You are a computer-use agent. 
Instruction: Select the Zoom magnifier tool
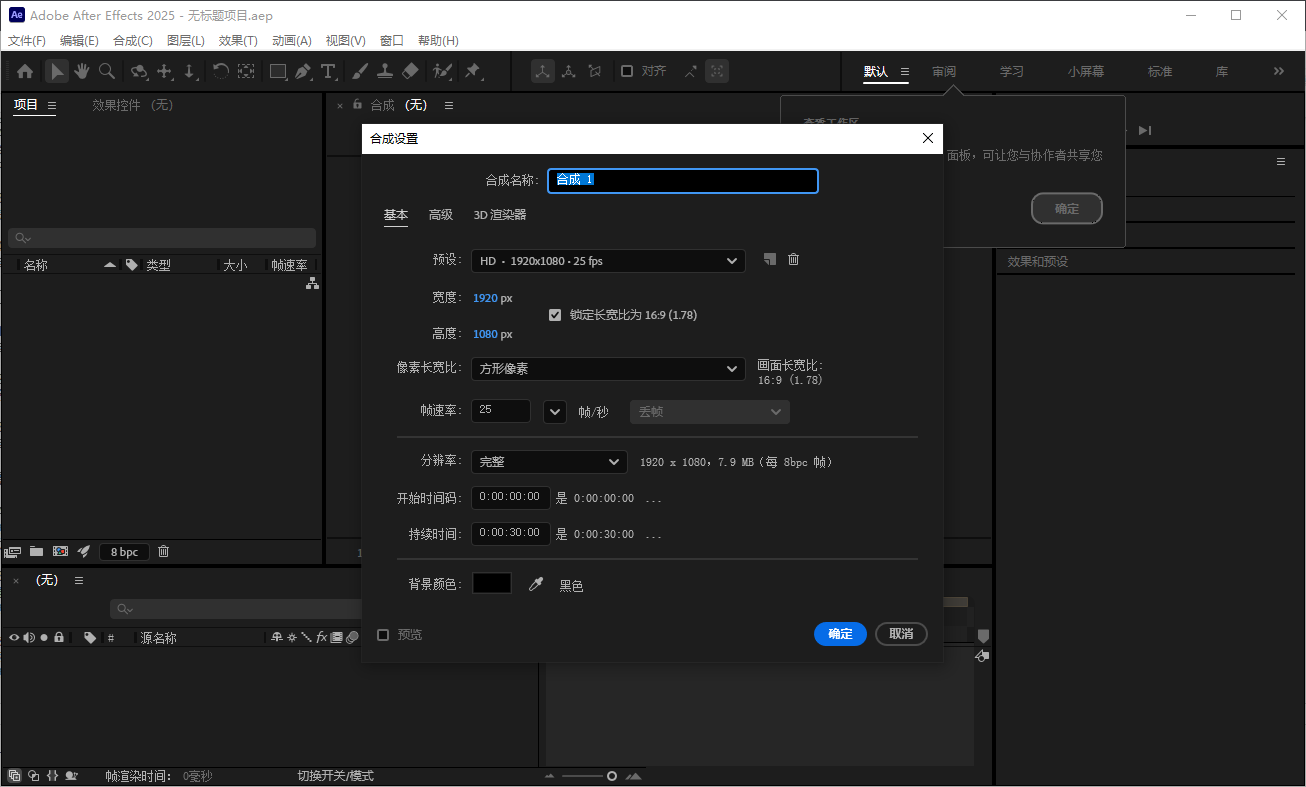[x=106, y=71]
